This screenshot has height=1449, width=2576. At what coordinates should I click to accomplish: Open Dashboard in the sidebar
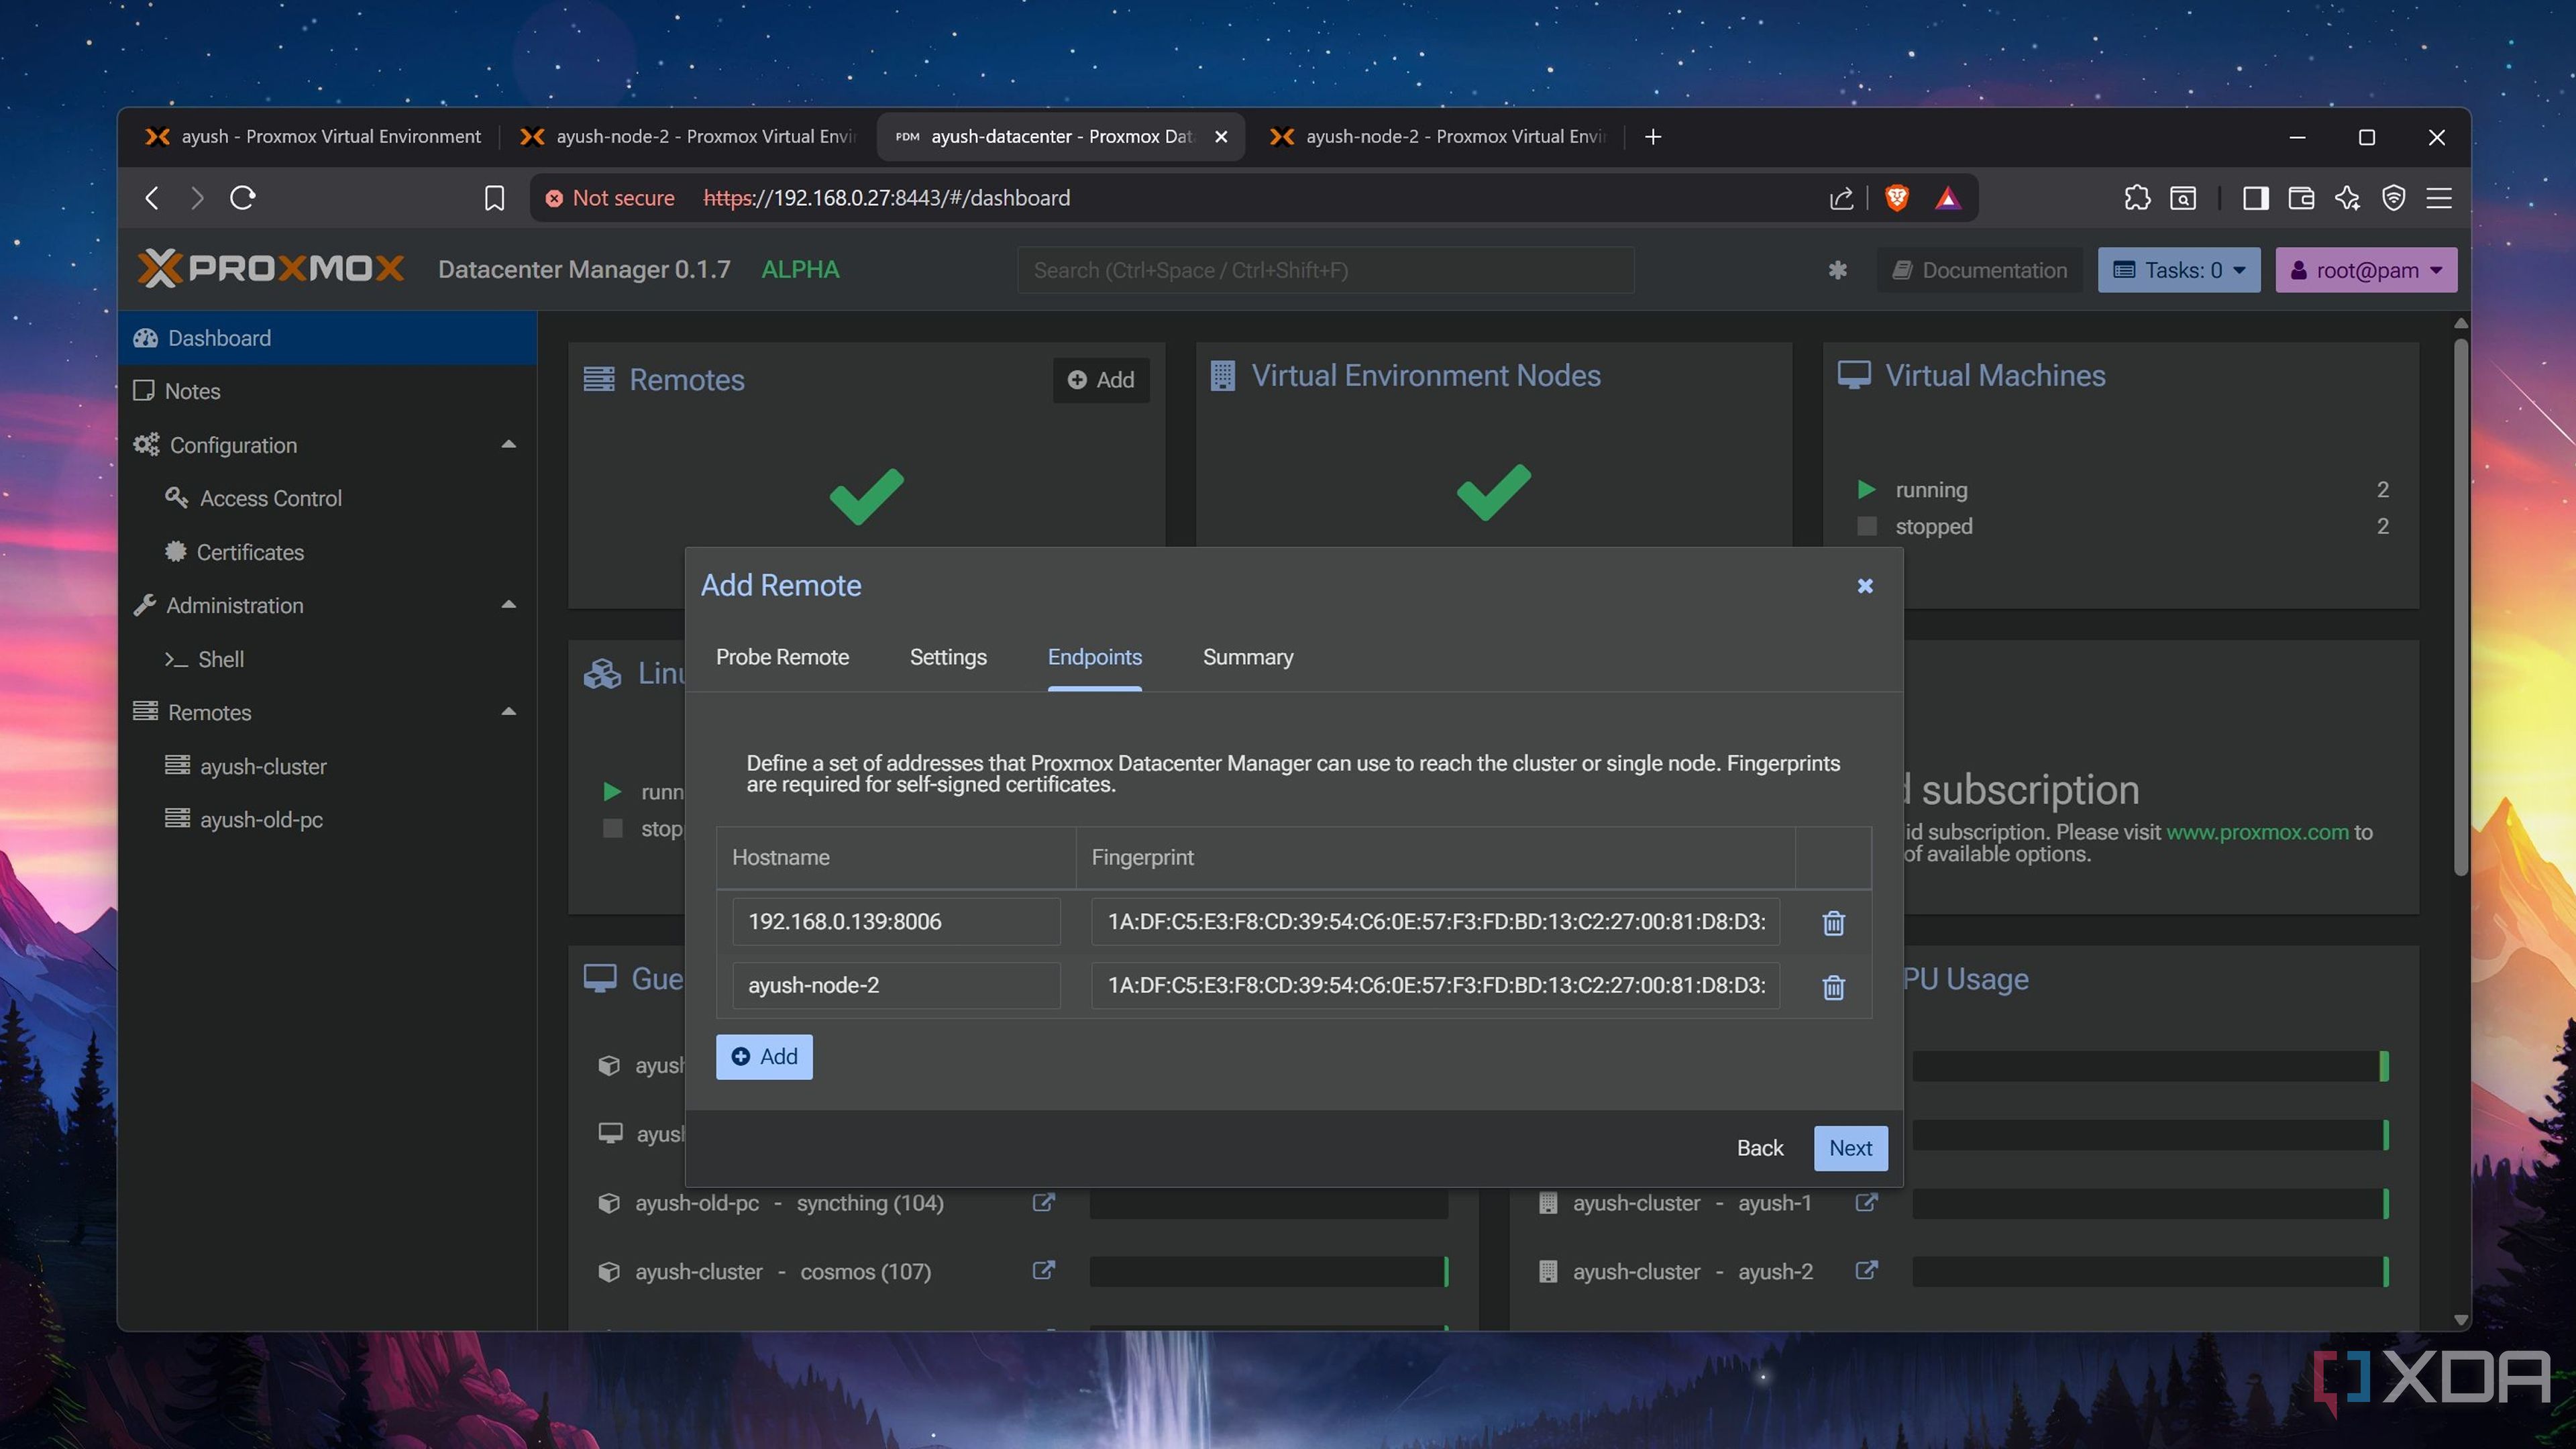click(x=328, y=338)
